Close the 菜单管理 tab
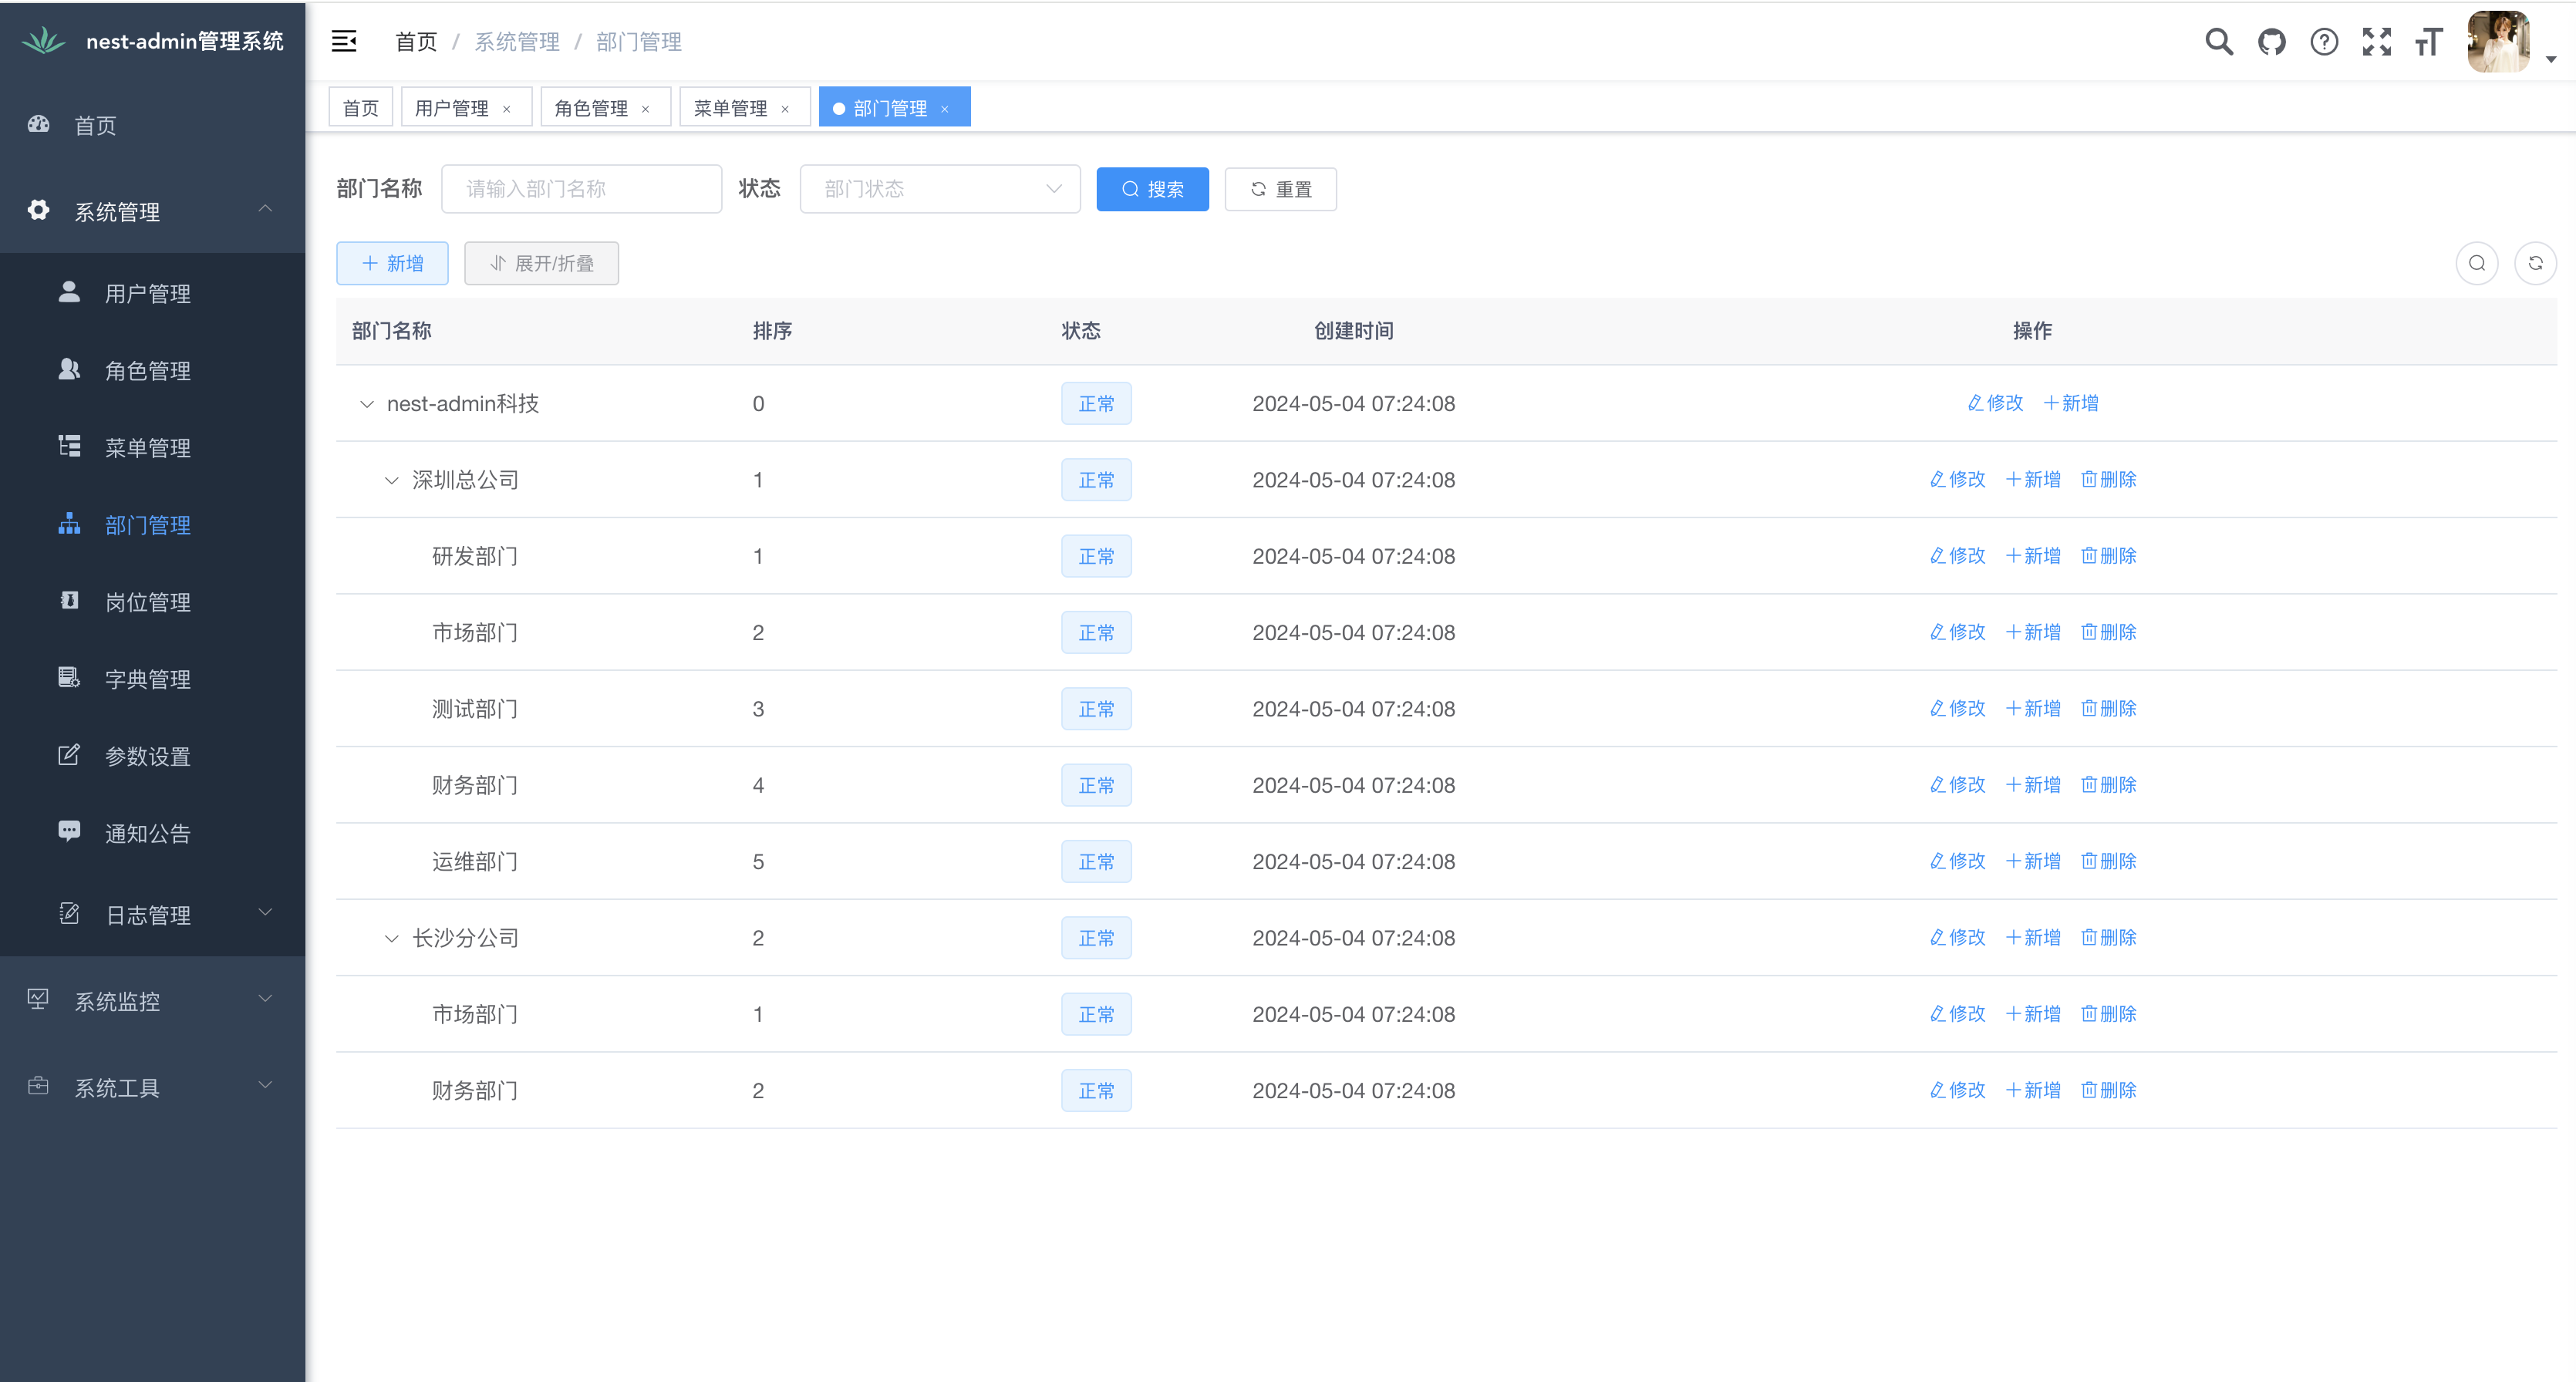 [785, 109]
